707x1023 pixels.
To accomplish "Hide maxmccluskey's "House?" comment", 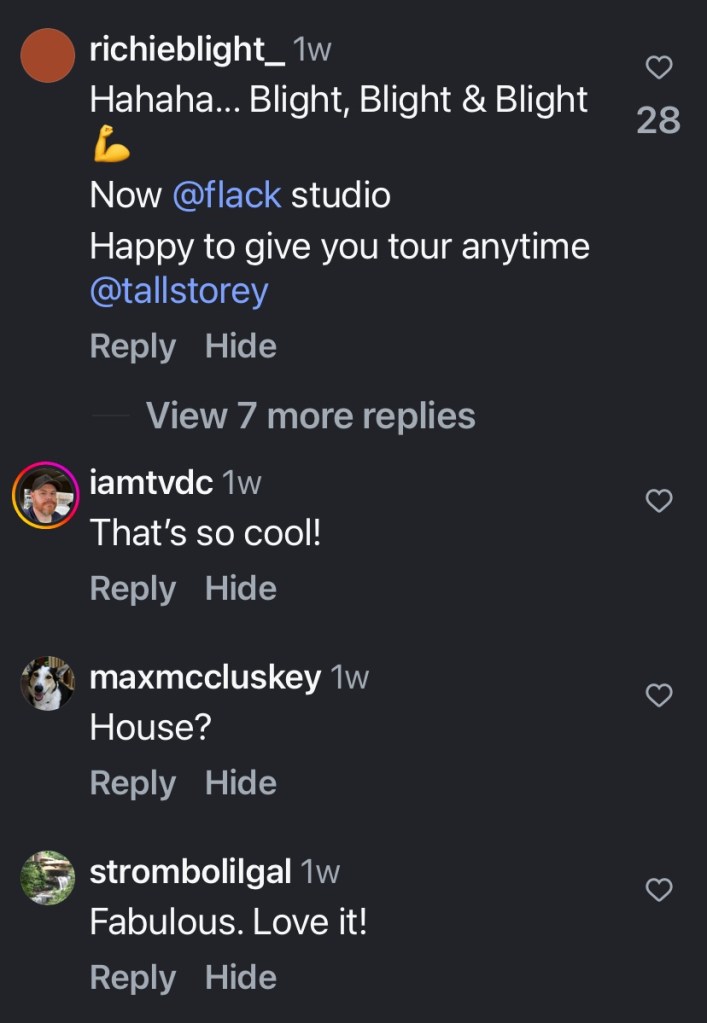I will pyautogui.click(x=241, y=783).
